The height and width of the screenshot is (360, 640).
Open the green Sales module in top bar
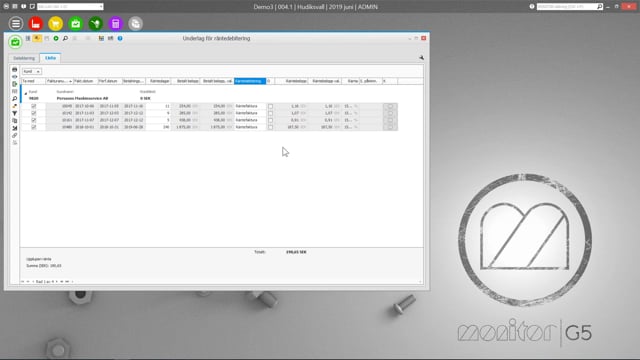click(76, 24)
